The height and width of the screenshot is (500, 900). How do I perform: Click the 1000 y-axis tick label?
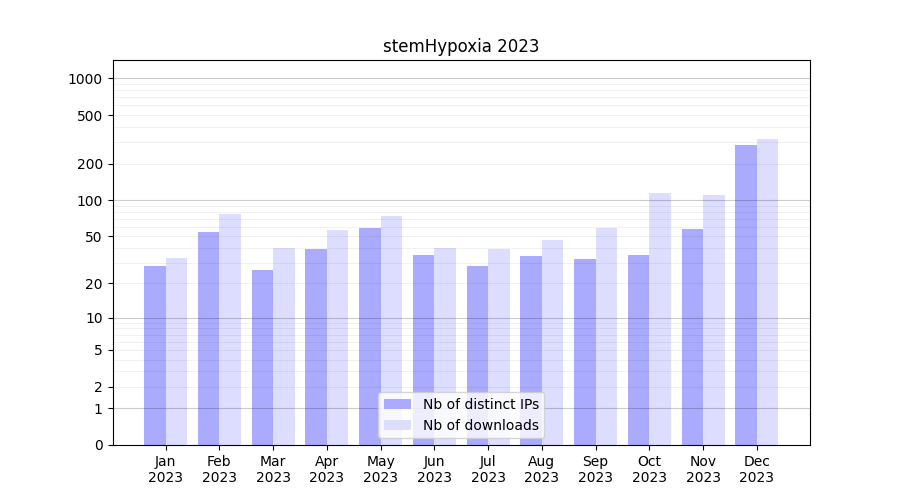pos(85,79)
